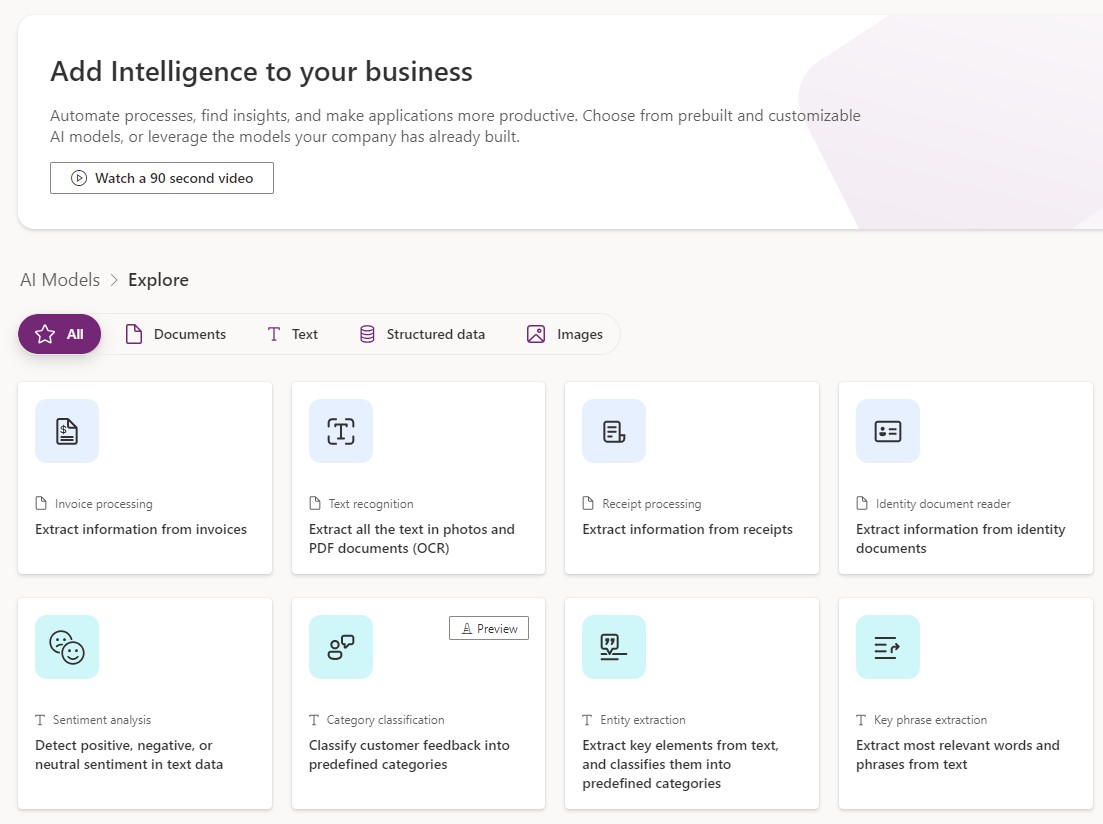Click the database icon beside Structured data
This screenshot has height=824, width=1103.
click(367, 334)
